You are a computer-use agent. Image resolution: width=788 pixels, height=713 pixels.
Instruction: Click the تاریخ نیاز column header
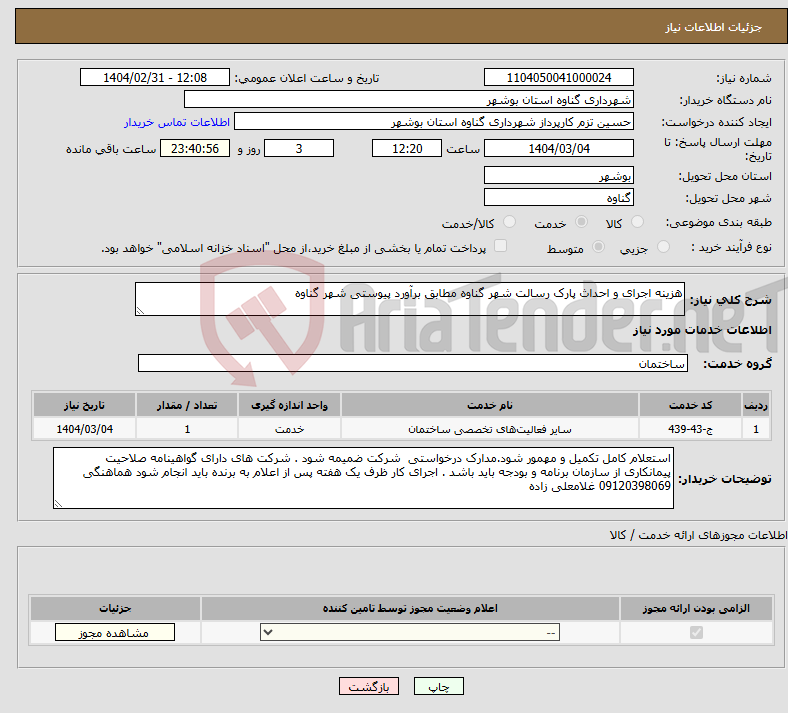(x=84, y=405)
